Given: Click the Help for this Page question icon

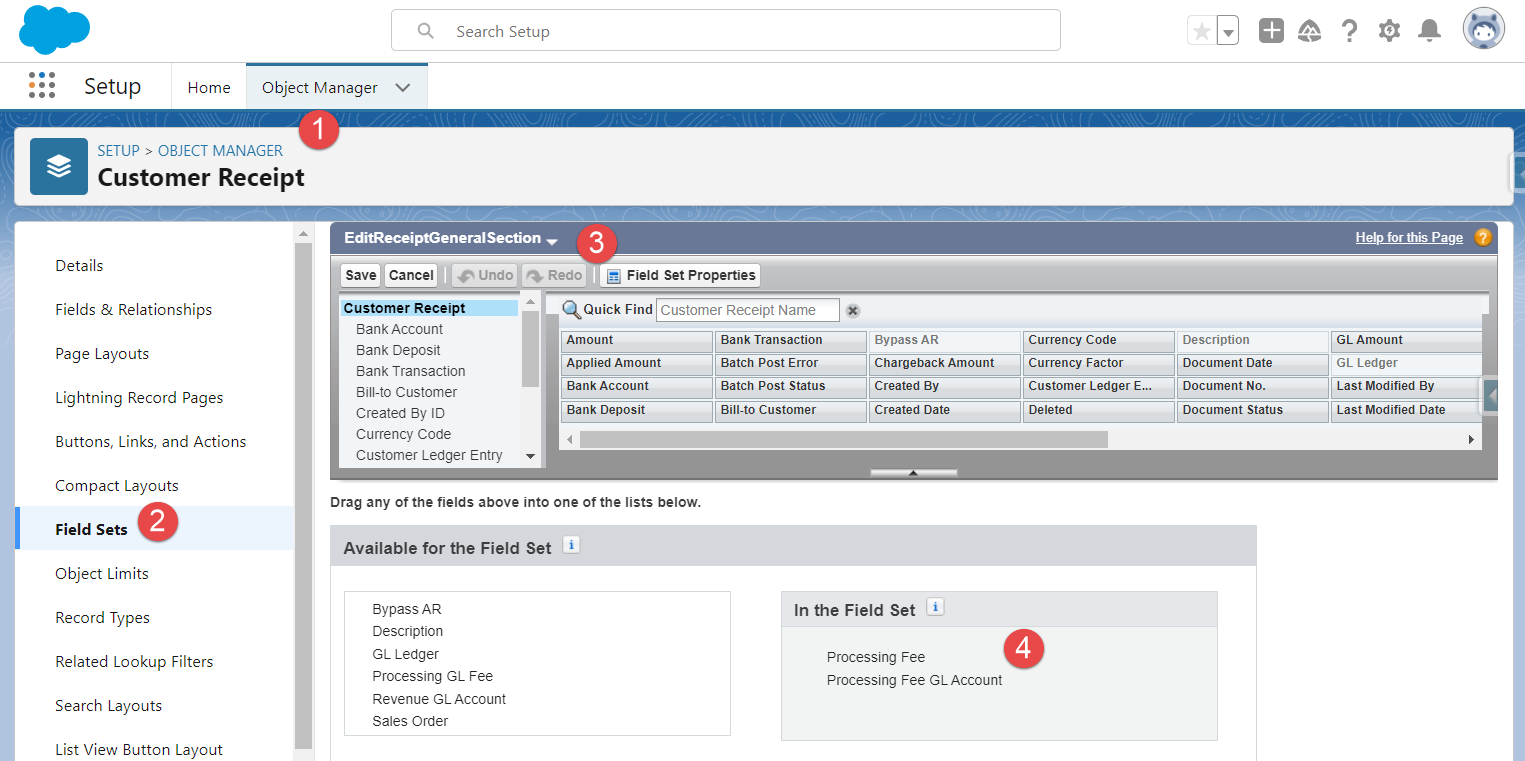Looking at the screenshot, I should pyautogui.click(x=1482, y=238).
